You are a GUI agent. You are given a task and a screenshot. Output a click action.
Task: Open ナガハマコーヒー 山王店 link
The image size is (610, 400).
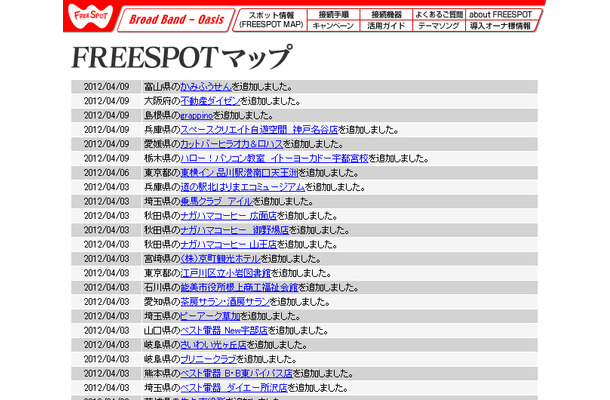pyautogui.click(x=228, y=244)
